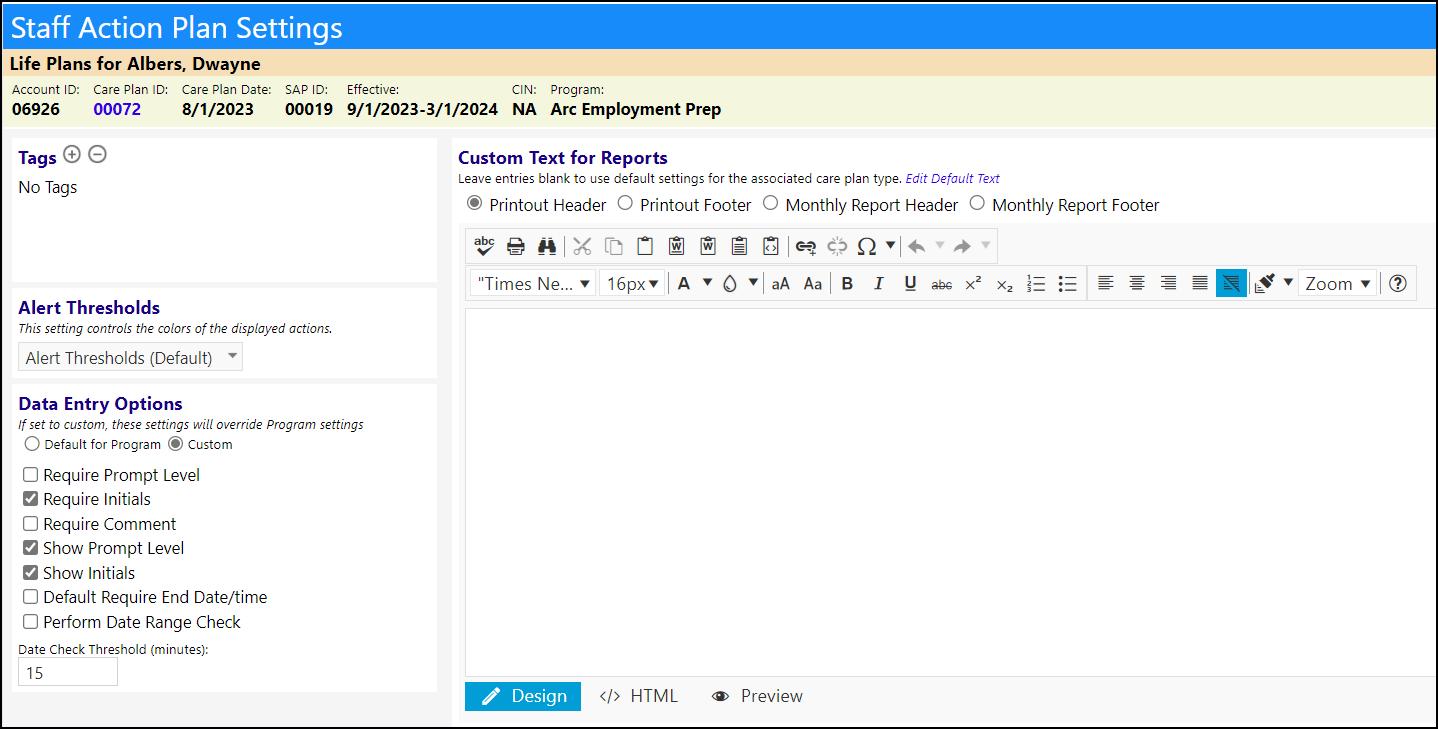Click the highlighted remove alignment icon
The image size is (1438, 729).
coord(1232,284)
